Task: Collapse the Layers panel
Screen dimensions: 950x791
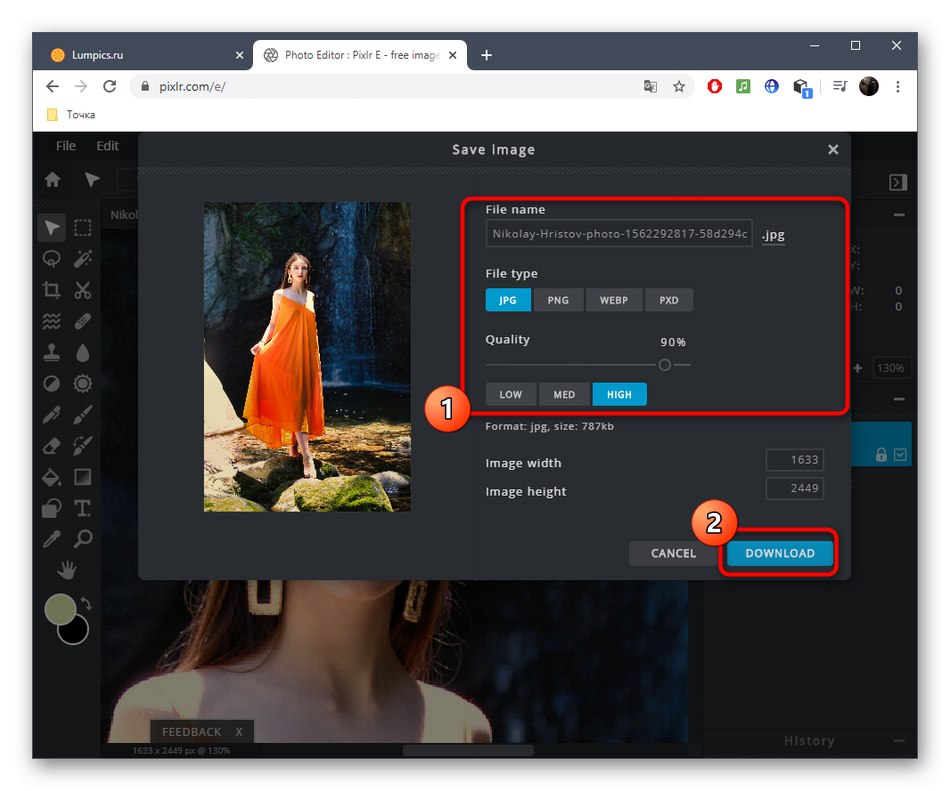Action: click(x=899, y=399)
